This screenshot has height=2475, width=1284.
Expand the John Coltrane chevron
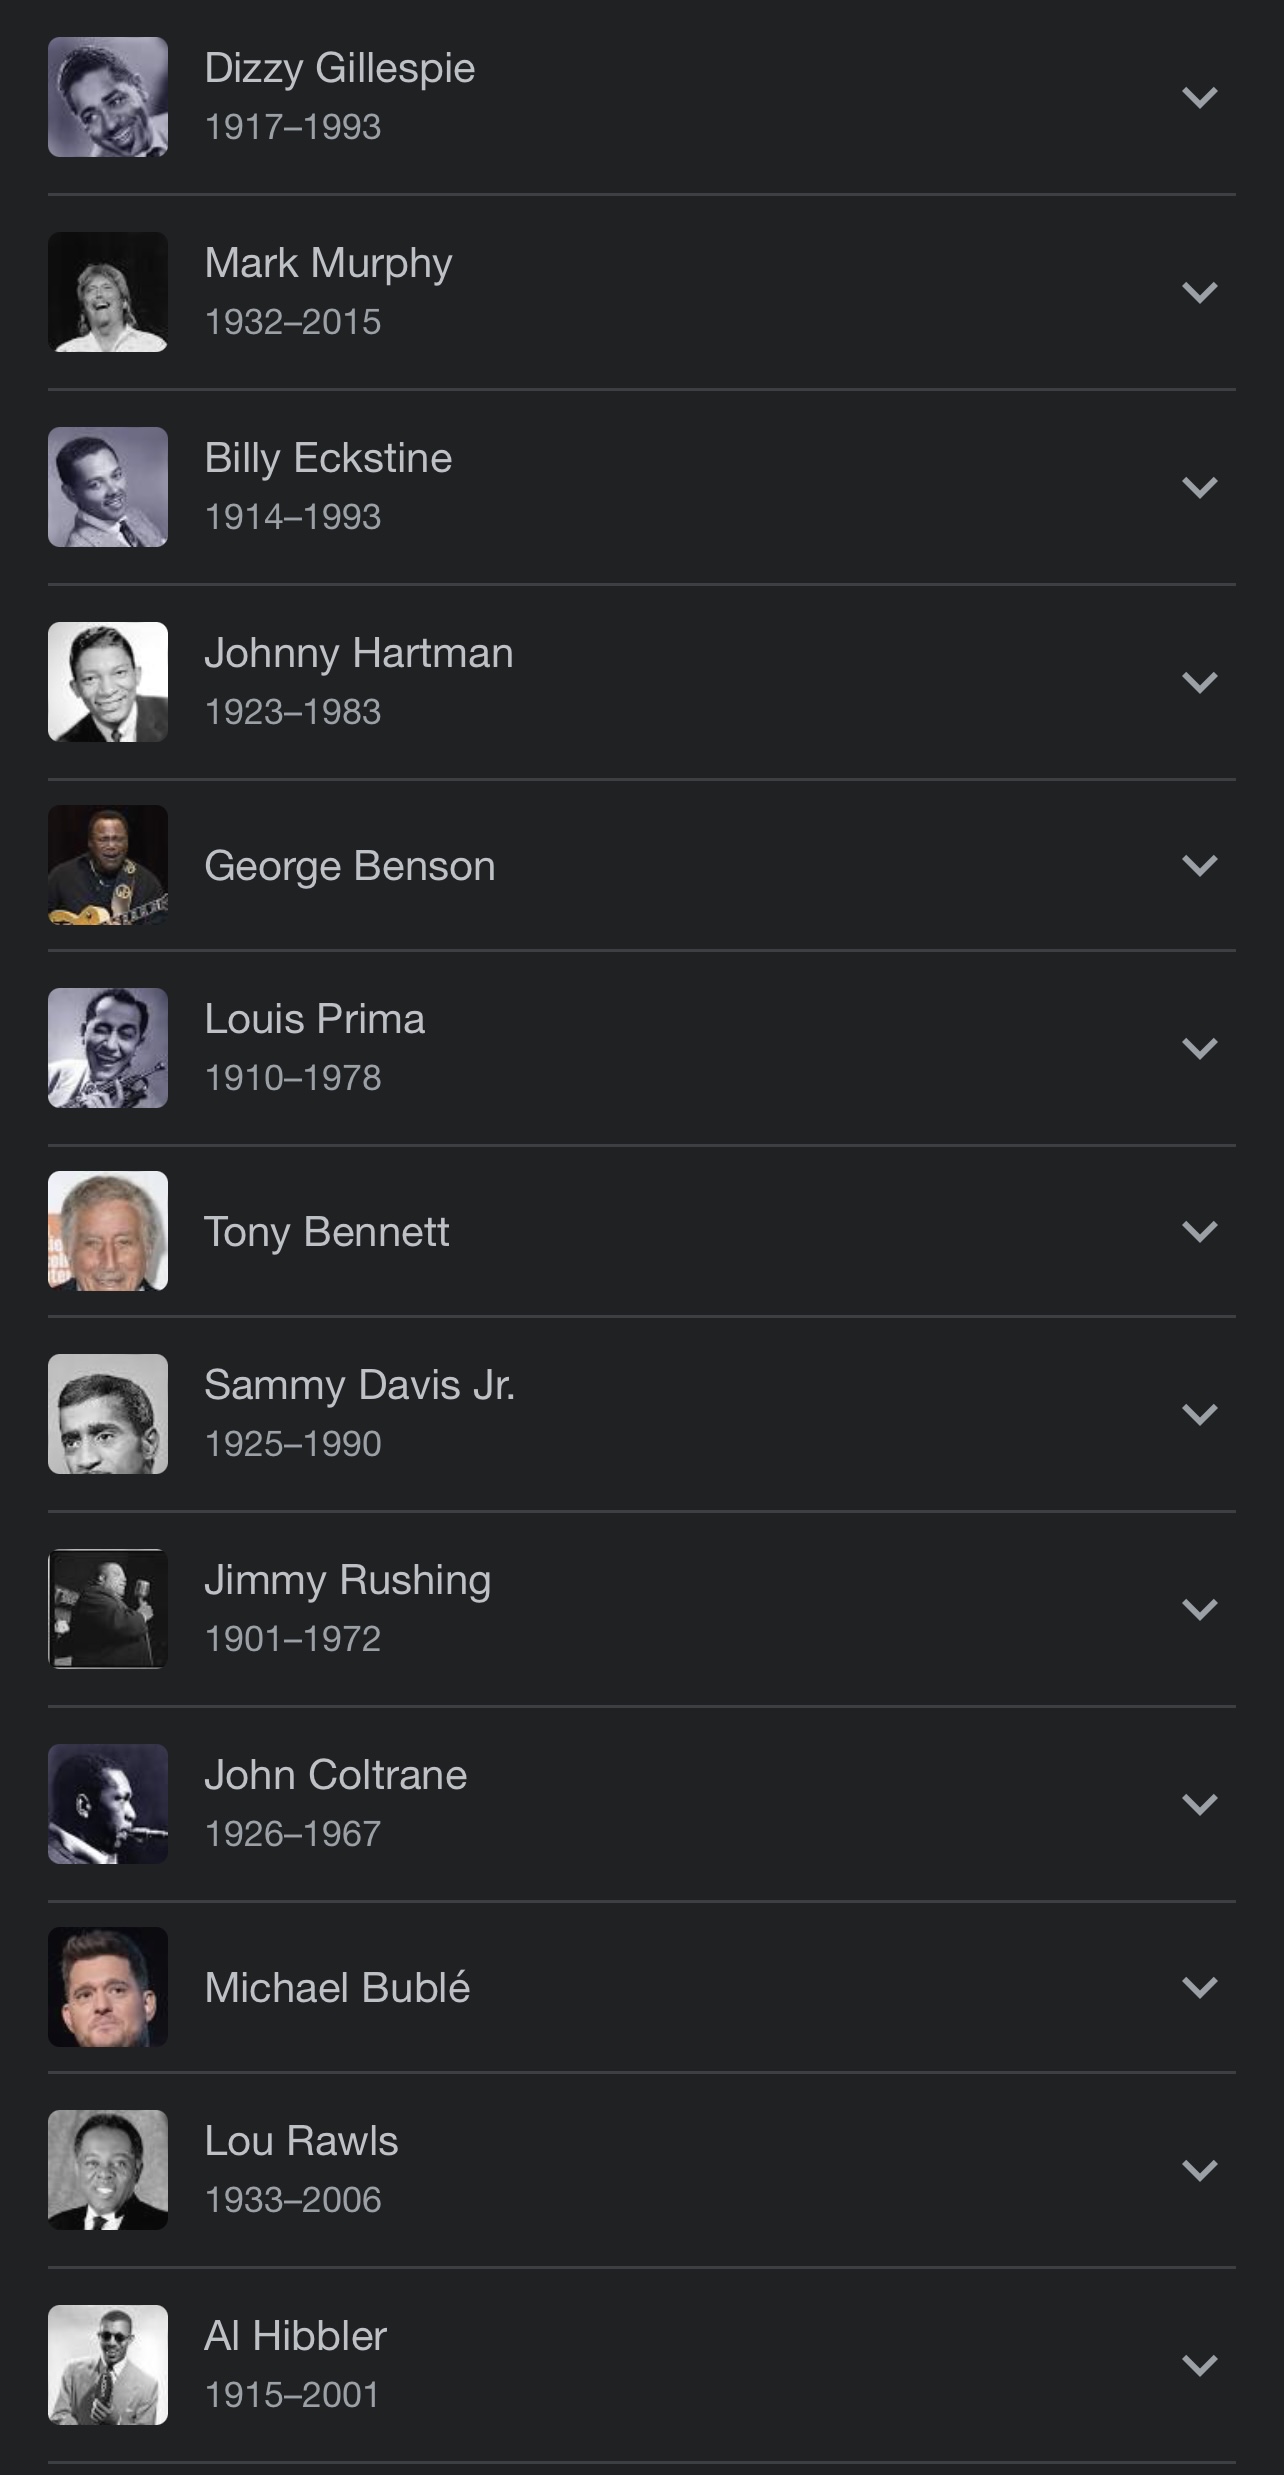pos(1199,1805)
